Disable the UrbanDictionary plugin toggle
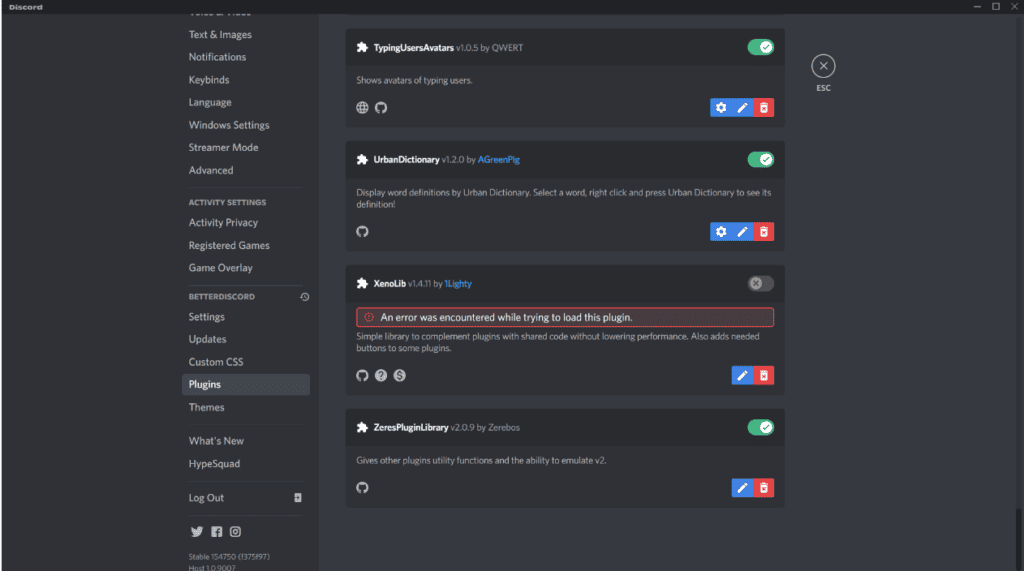Viewport: 1024px width, 571px height. coord(761,159)
